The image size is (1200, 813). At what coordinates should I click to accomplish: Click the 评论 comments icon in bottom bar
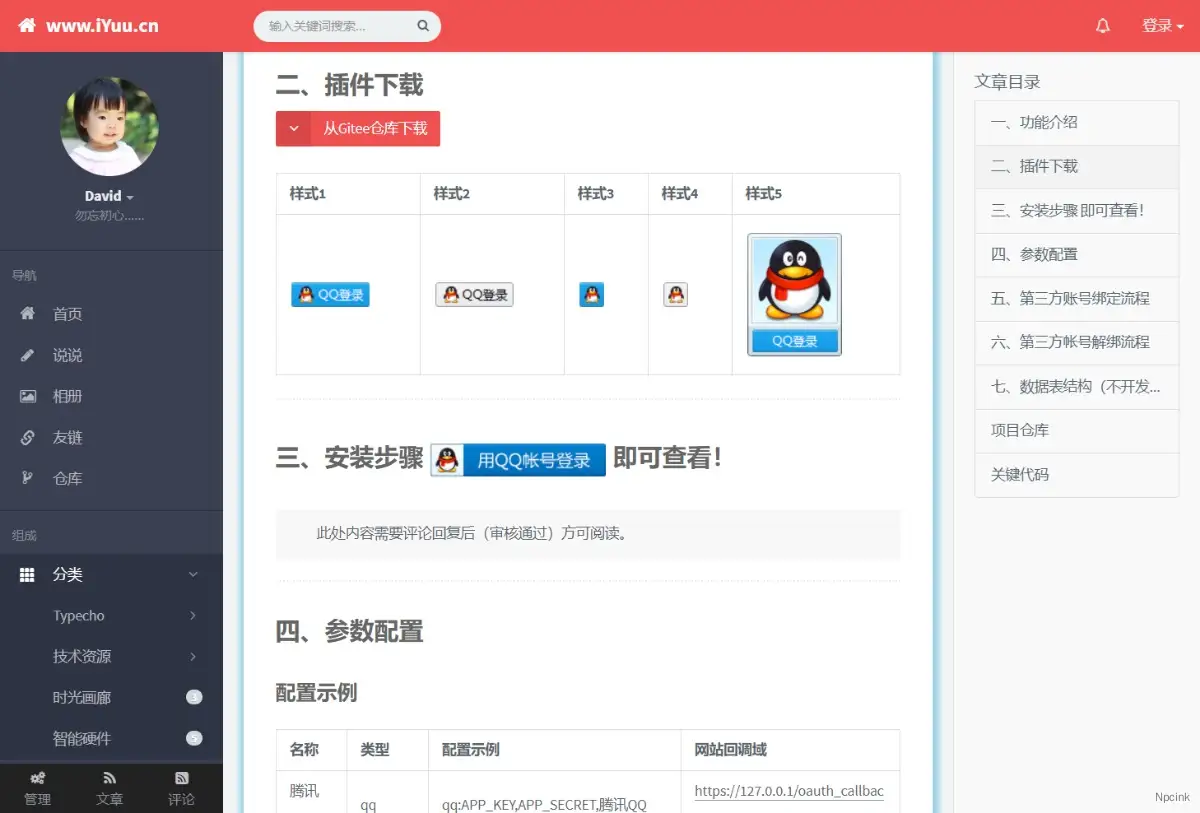[x=181, y=777]
